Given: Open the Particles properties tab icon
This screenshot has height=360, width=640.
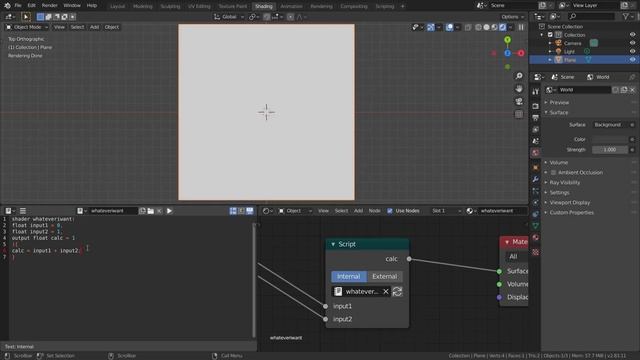Looking at the screenshot, I should pyautogui.click(x=536, y=191).
